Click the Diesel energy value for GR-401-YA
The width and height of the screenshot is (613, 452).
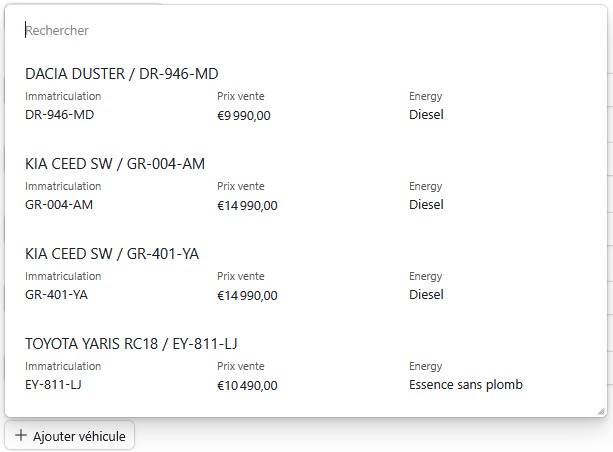(x=426, y=295)
